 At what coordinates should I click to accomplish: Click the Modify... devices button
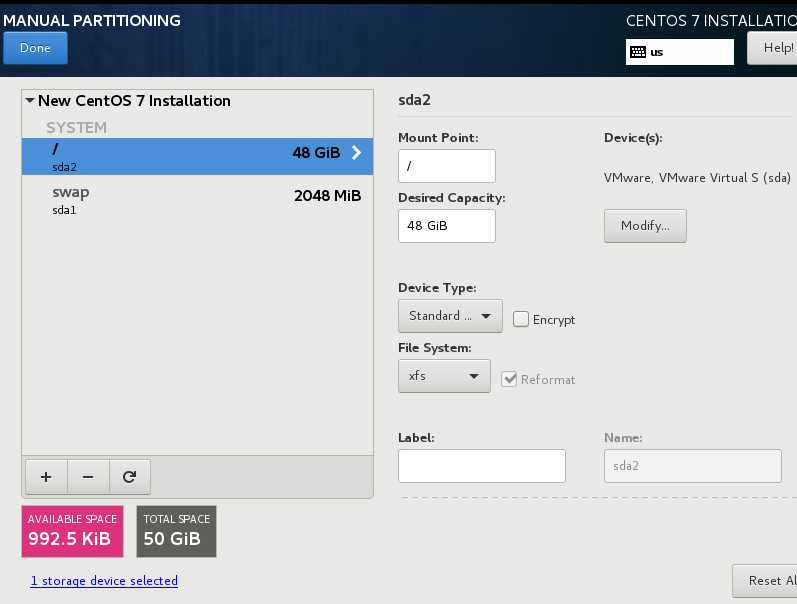(x=645, y=226)
